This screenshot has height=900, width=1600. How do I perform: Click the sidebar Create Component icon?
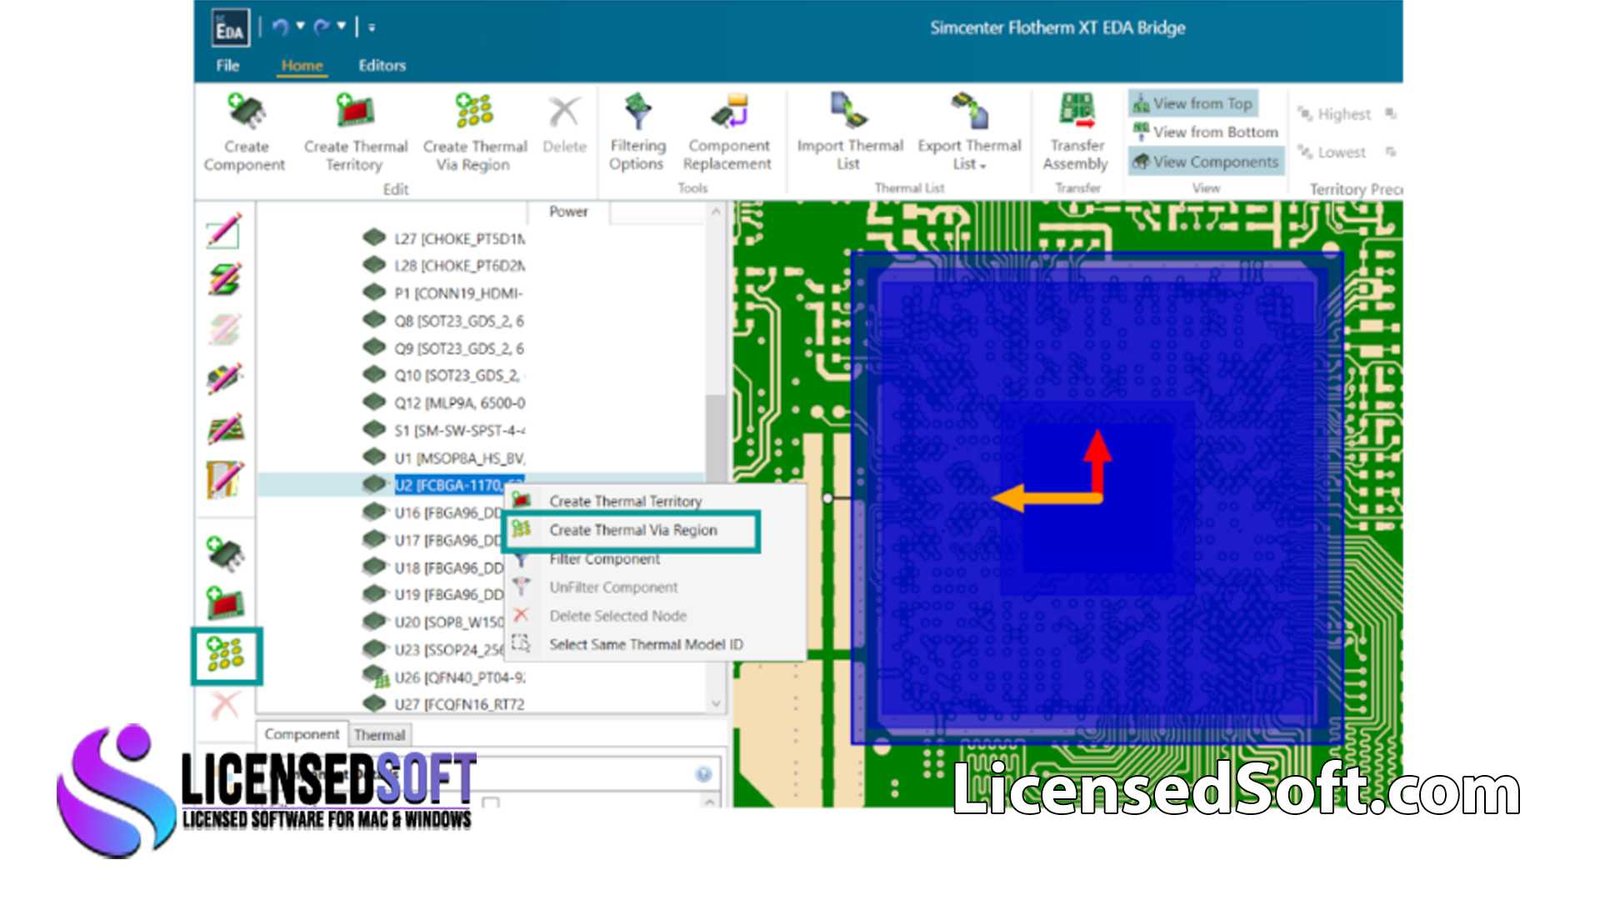225,553
